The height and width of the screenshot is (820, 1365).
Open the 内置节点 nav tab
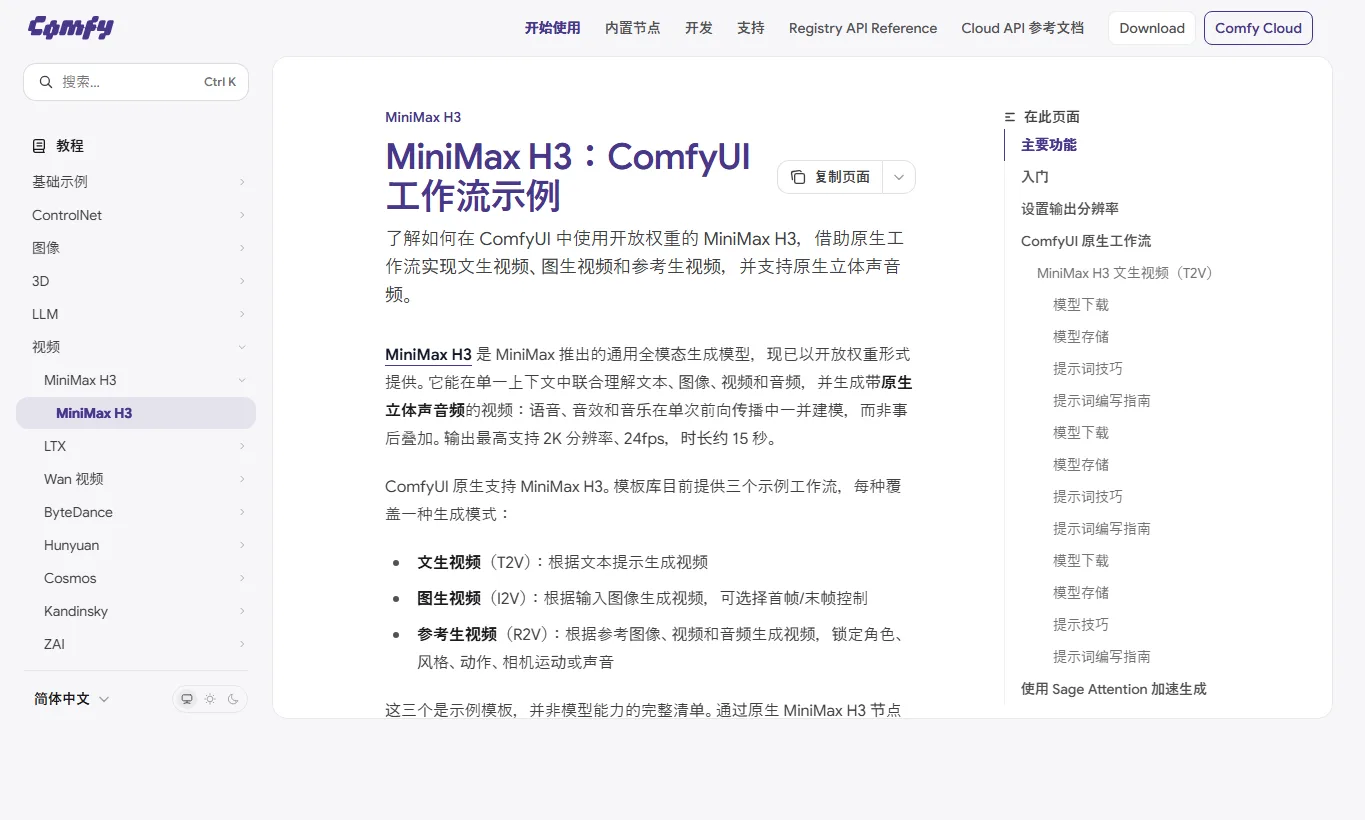pos(633,28)
